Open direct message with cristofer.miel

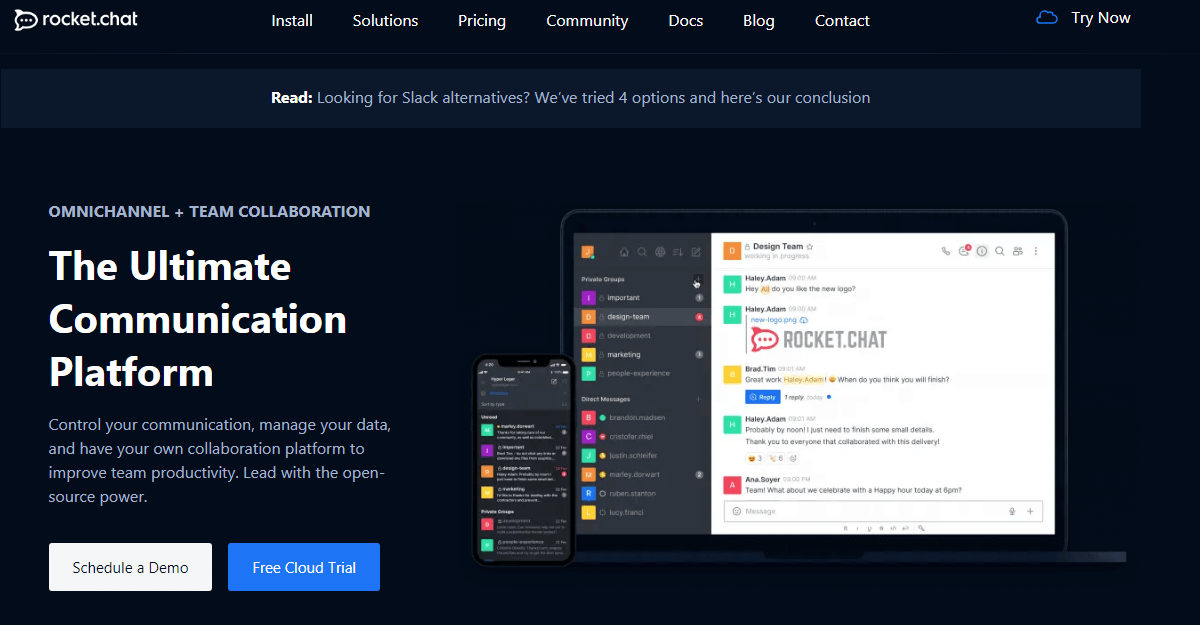[x=643, y=436]
